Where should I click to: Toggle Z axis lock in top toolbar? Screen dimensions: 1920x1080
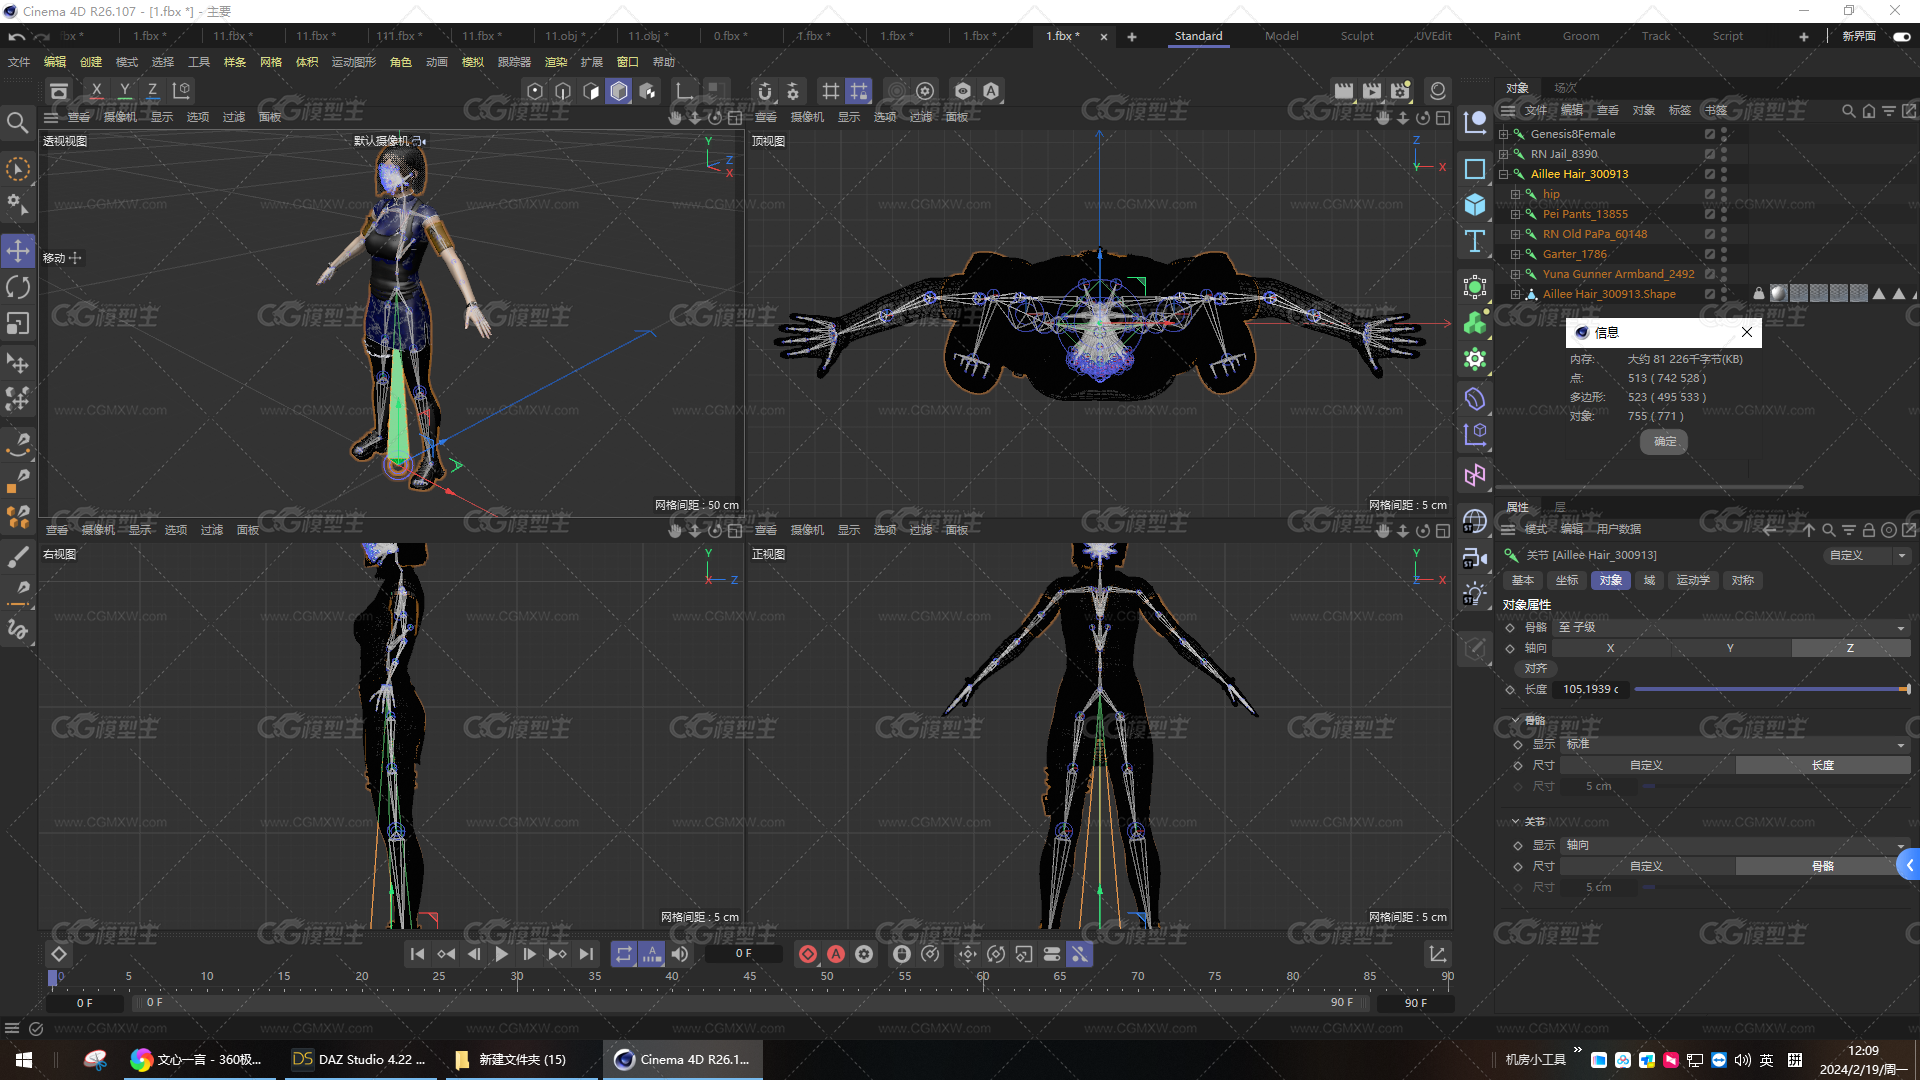tap(152, 91)
